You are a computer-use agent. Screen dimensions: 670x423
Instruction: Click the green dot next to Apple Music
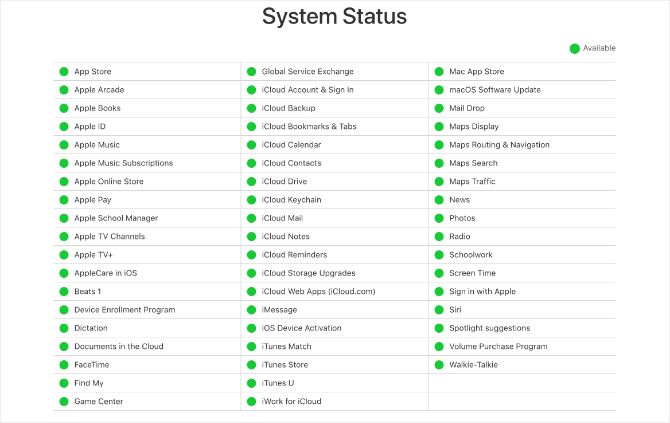[x=63, y=145]
